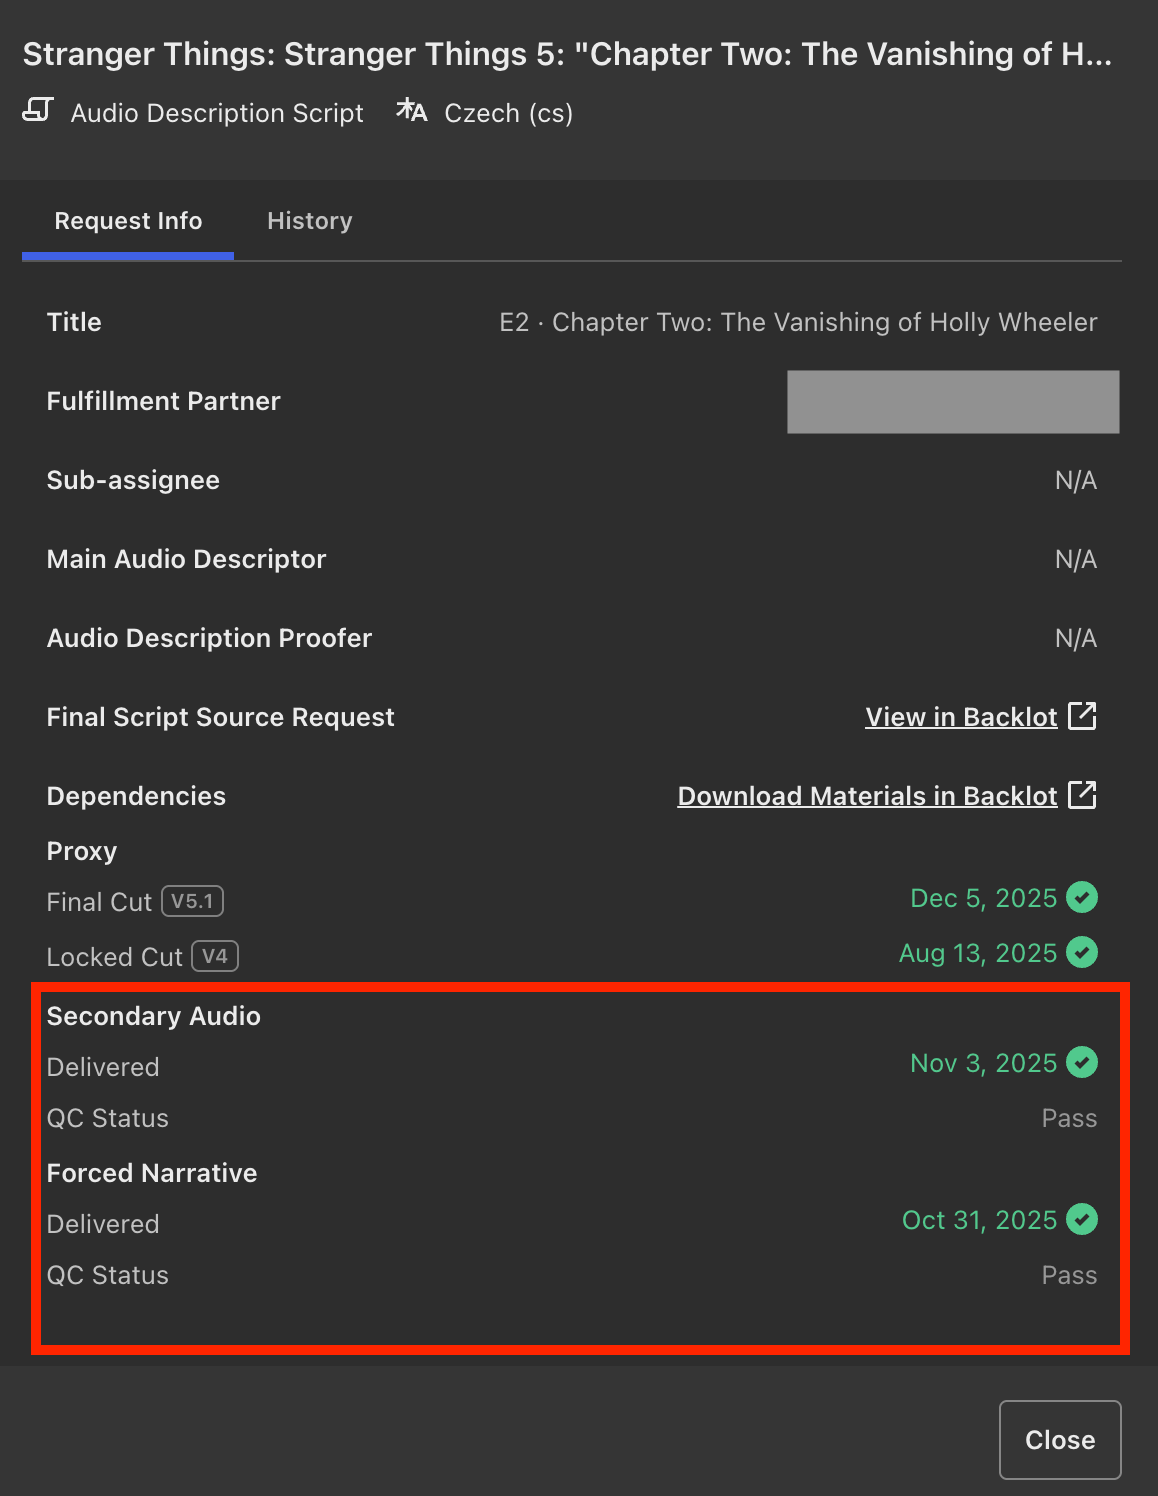
Task: Click external link icon beside Download Materials
Action: tap(1082, 795)
